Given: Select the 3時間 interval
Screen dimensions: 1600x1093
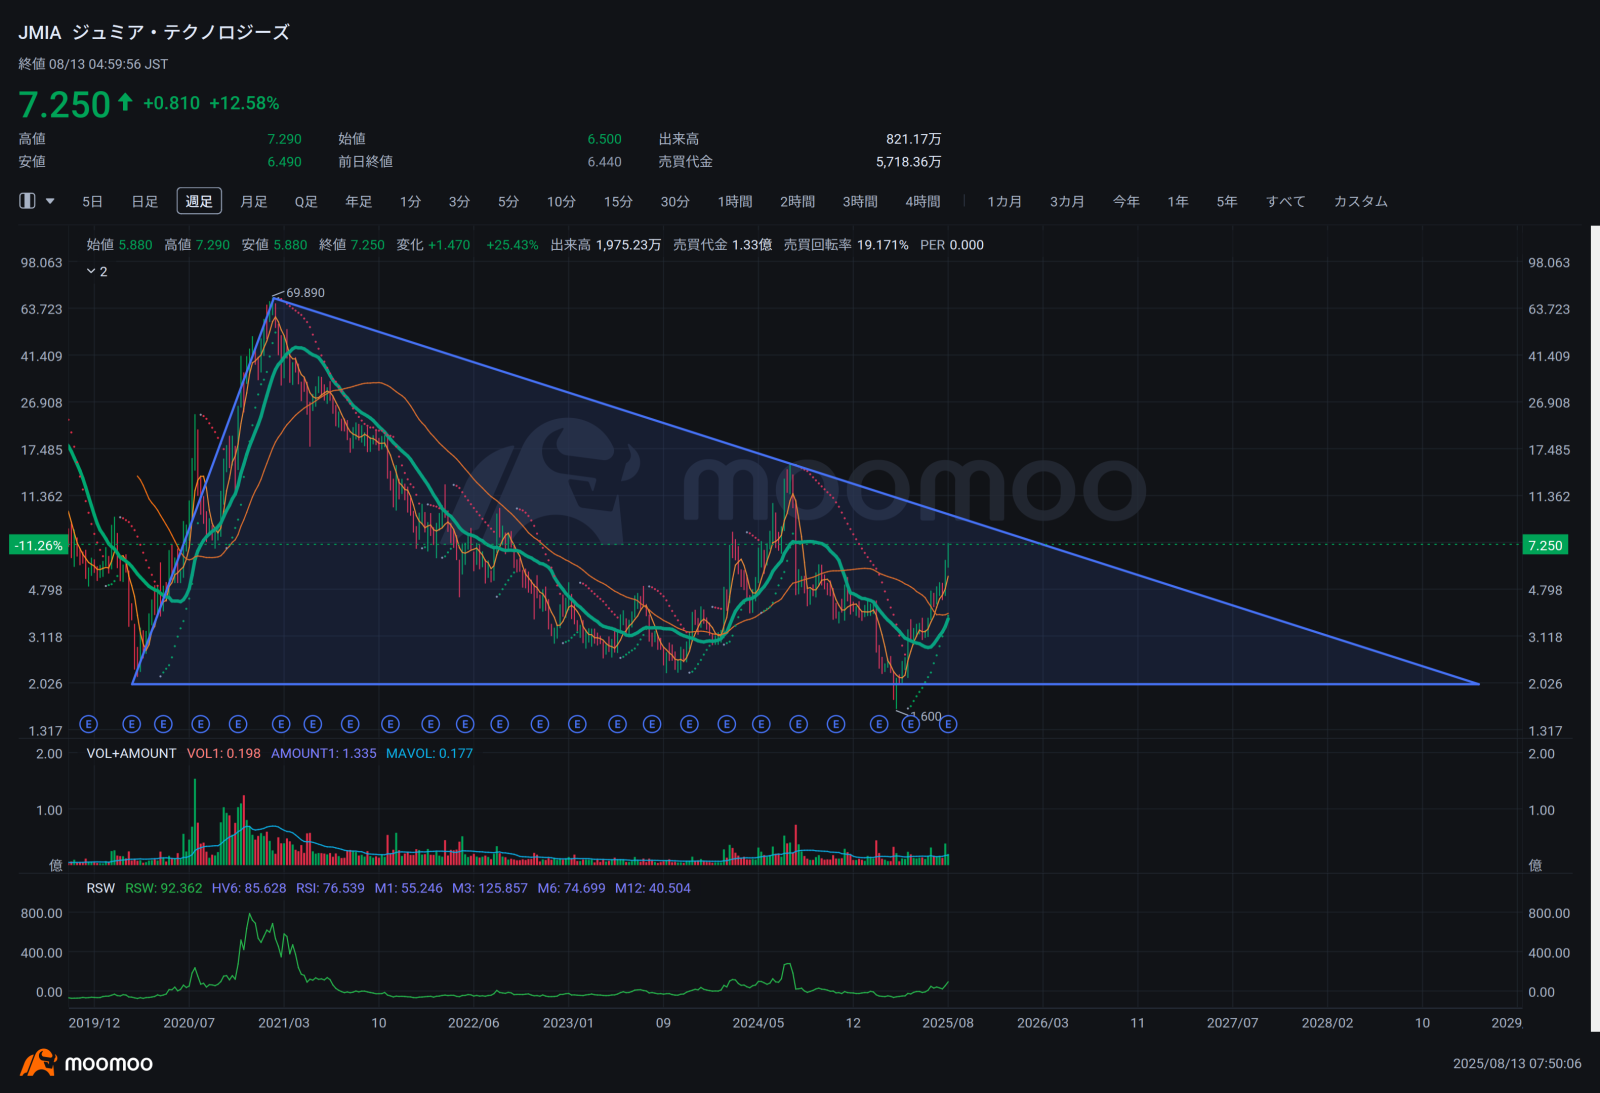Looking at the screenshot, I should click(860, 201).
